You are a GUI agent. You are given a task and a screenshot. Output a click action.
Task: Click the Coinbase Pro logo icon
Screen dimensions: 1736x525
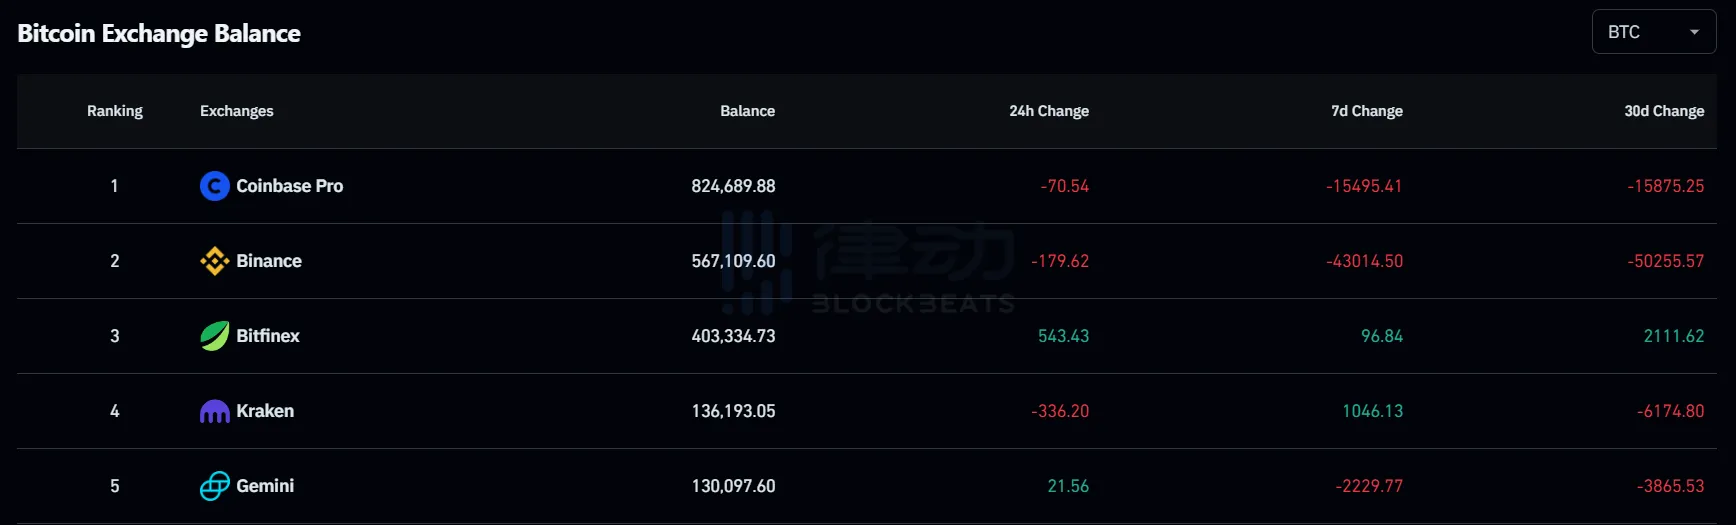coord(215,186)
